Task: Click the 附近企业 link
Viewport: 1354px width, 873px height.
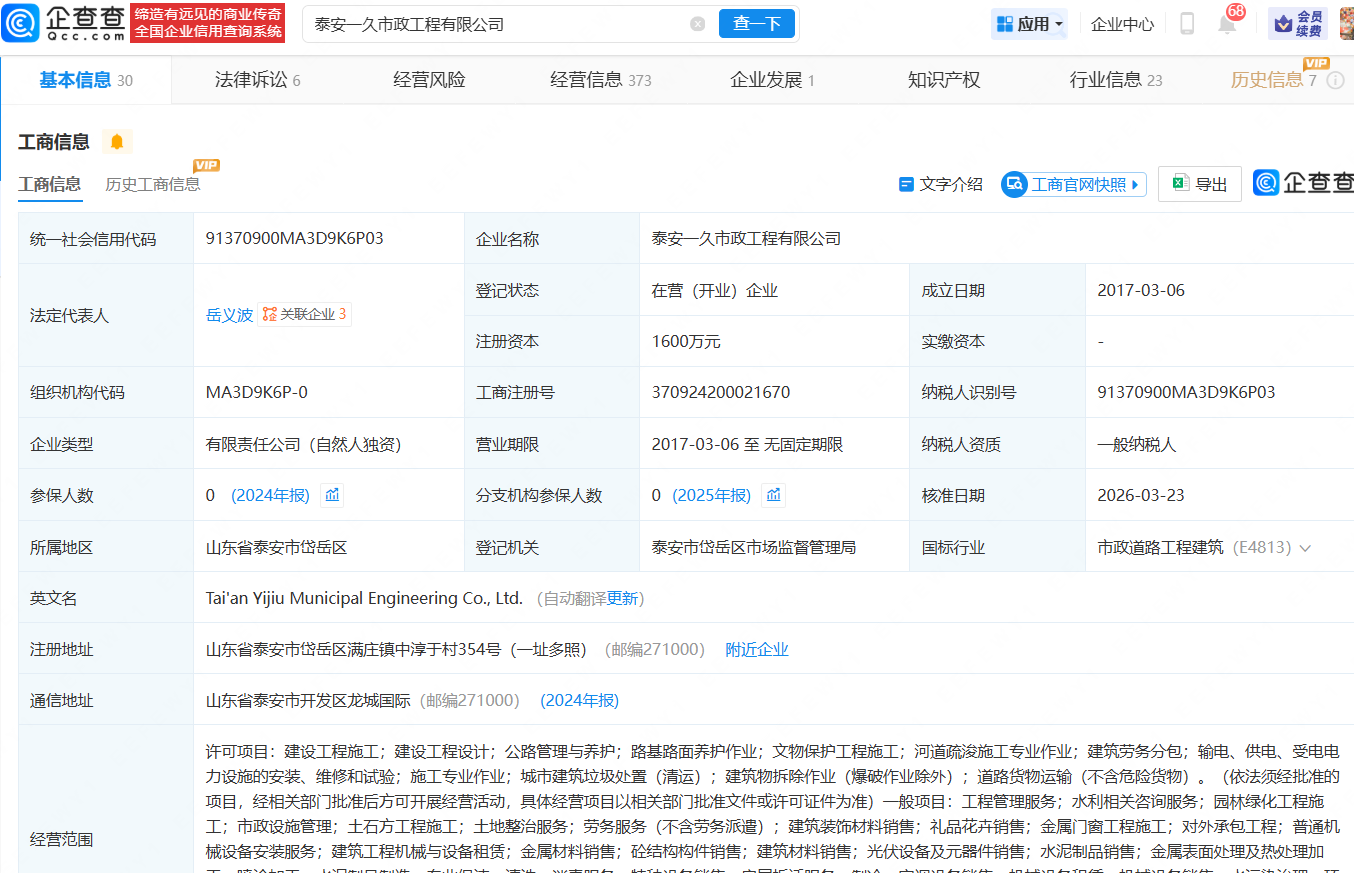Action: [757, 649]
